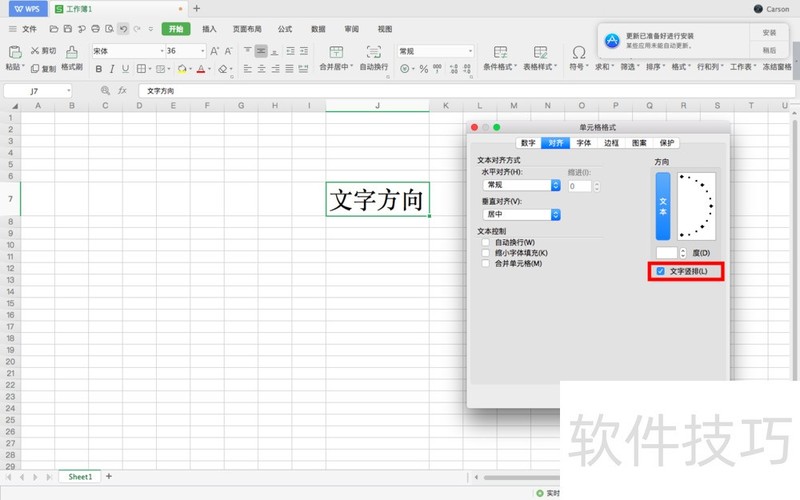Viewport: 800px width, 500px height.
Task: Open the Symbol (符号) omega icon
Action: (579, 52)
